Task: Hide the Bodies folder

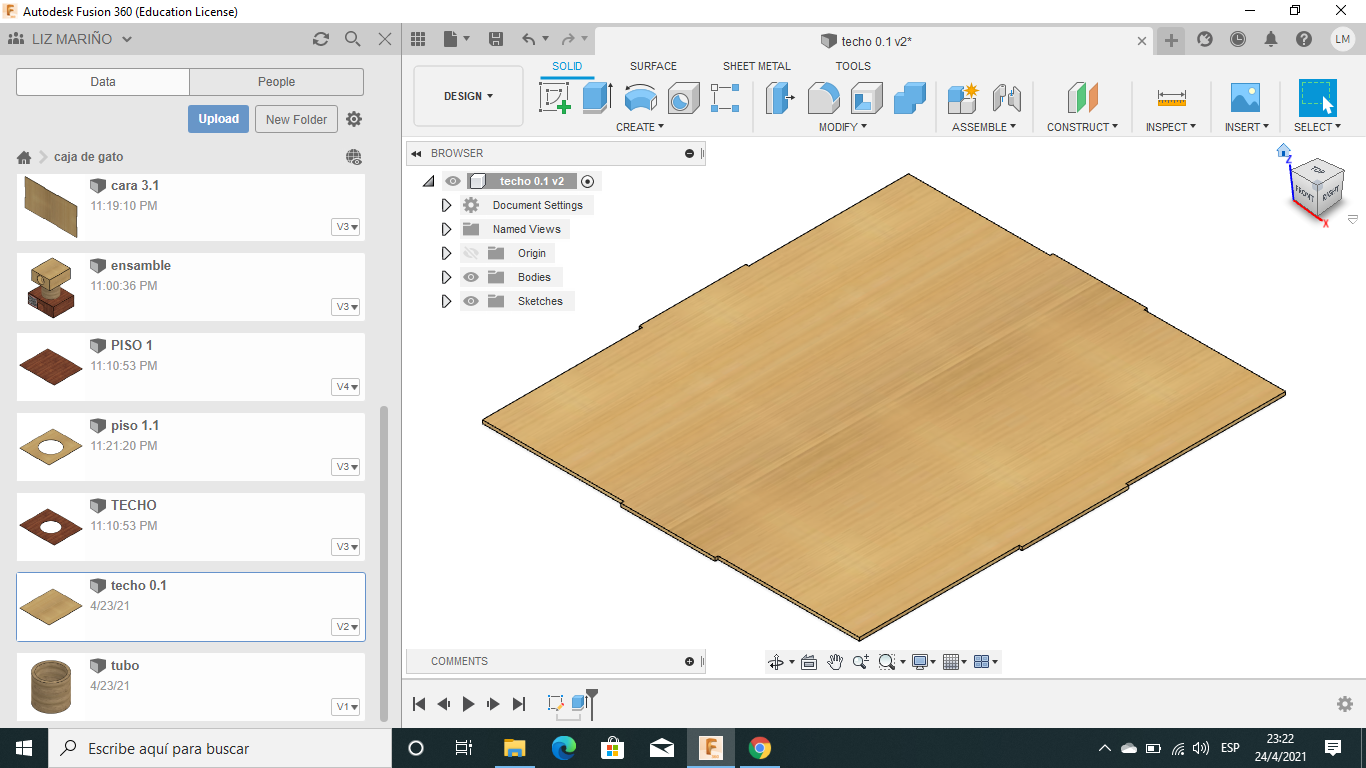Action: [471, 277]
